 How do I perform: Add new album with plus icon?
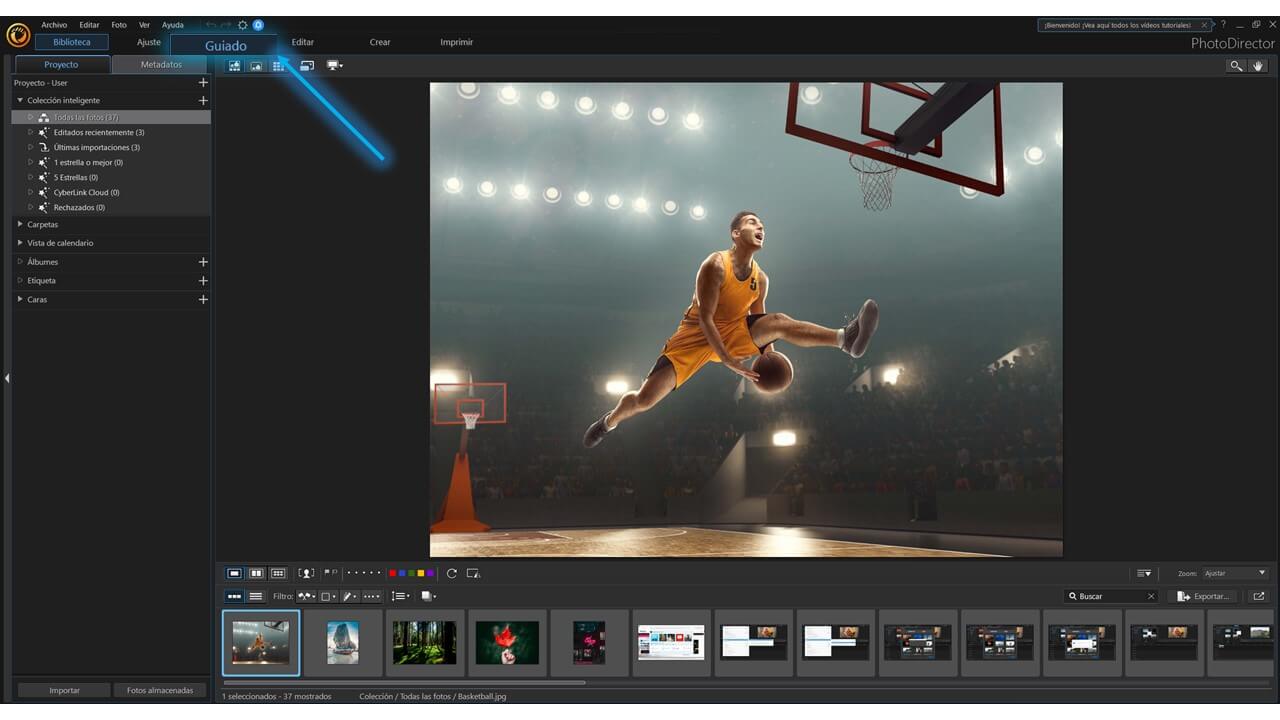pyautogui.click(x=203, y=262)
